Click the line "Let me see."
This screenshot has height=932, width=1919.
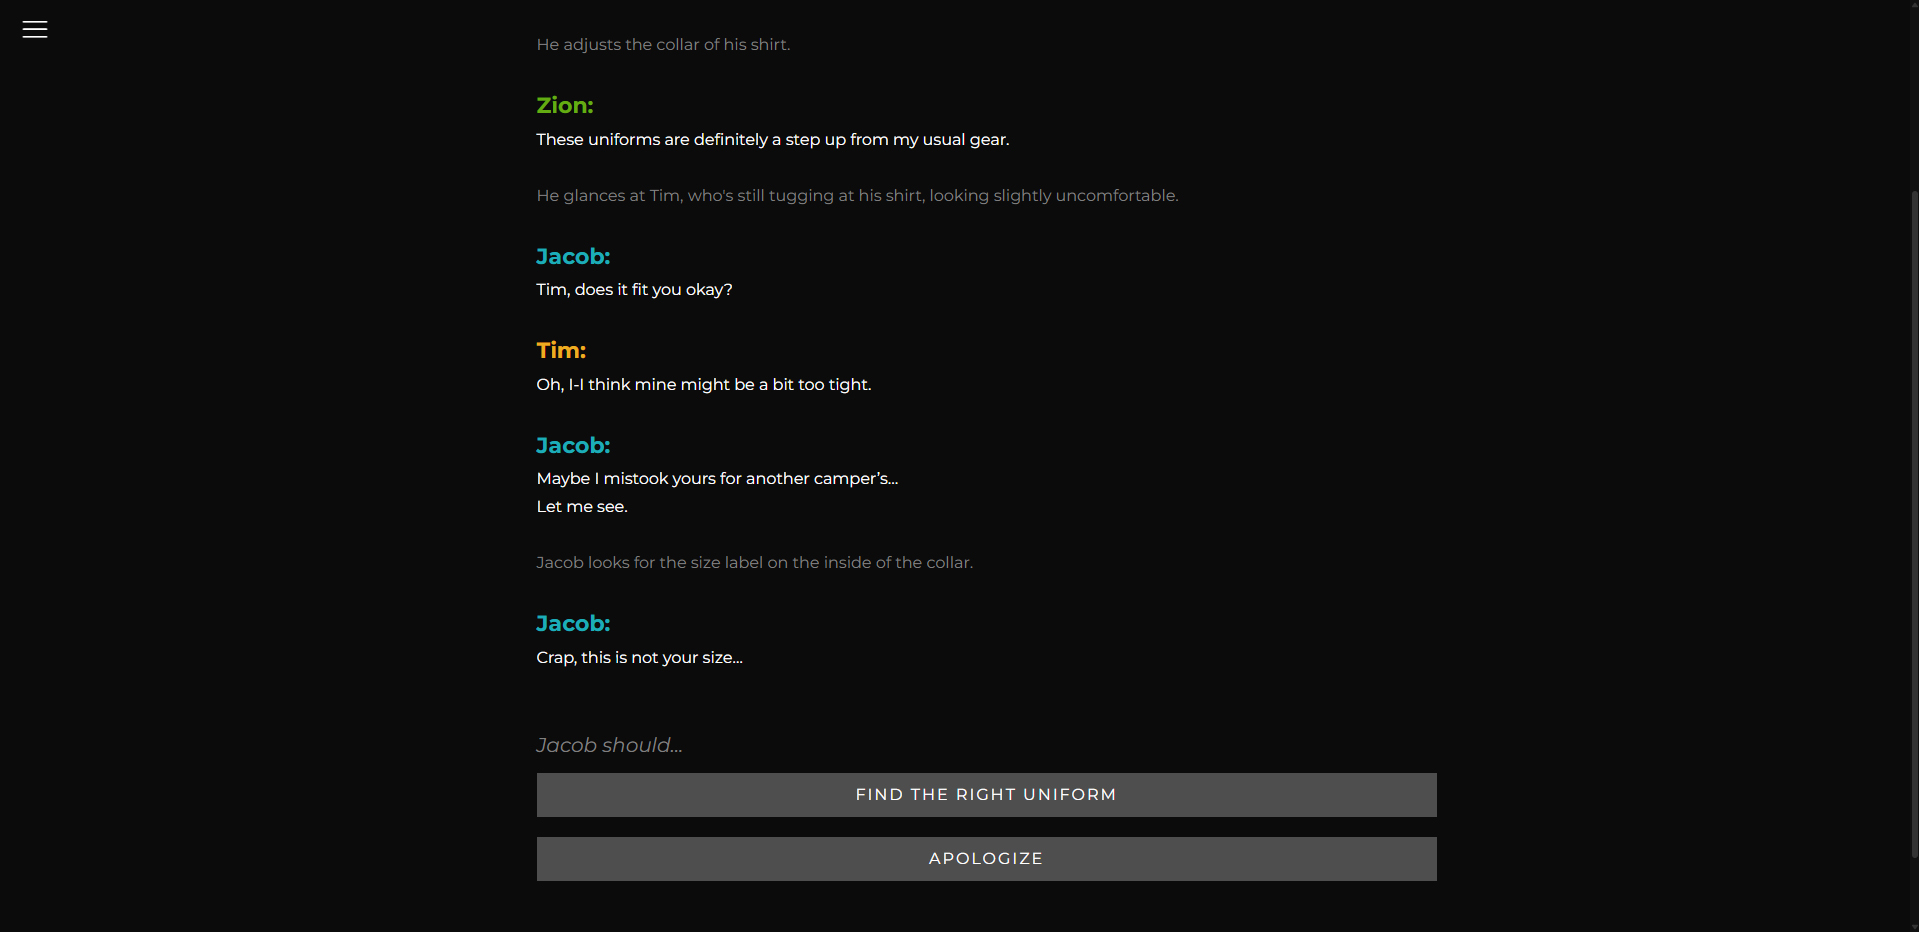tap(582, 507)
